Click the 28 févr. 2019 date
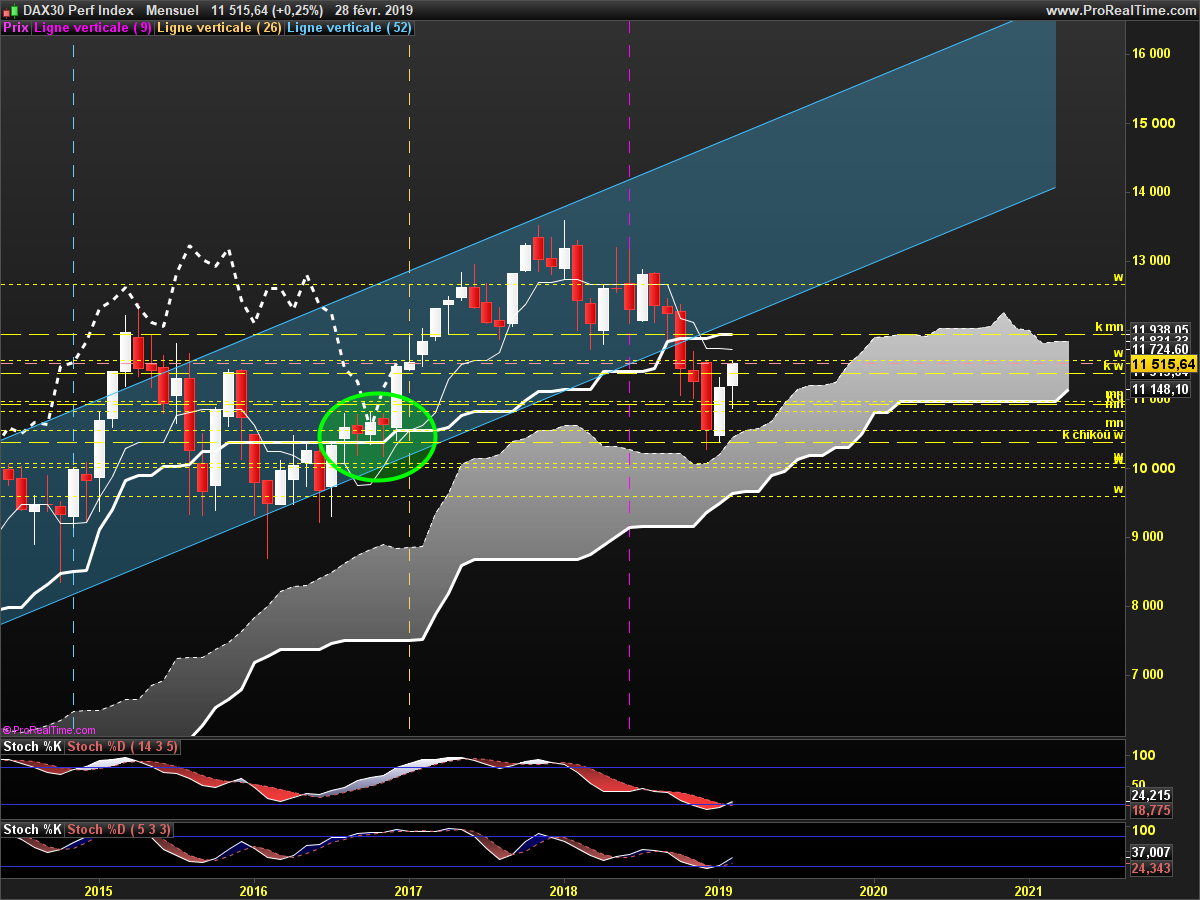 click(x=374, y=10)
